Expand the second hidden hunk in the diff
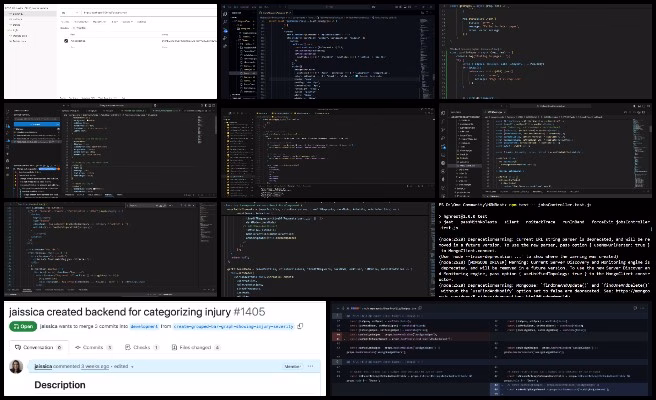Viewport: 656px width, 400px height. (x=338, y=362)
